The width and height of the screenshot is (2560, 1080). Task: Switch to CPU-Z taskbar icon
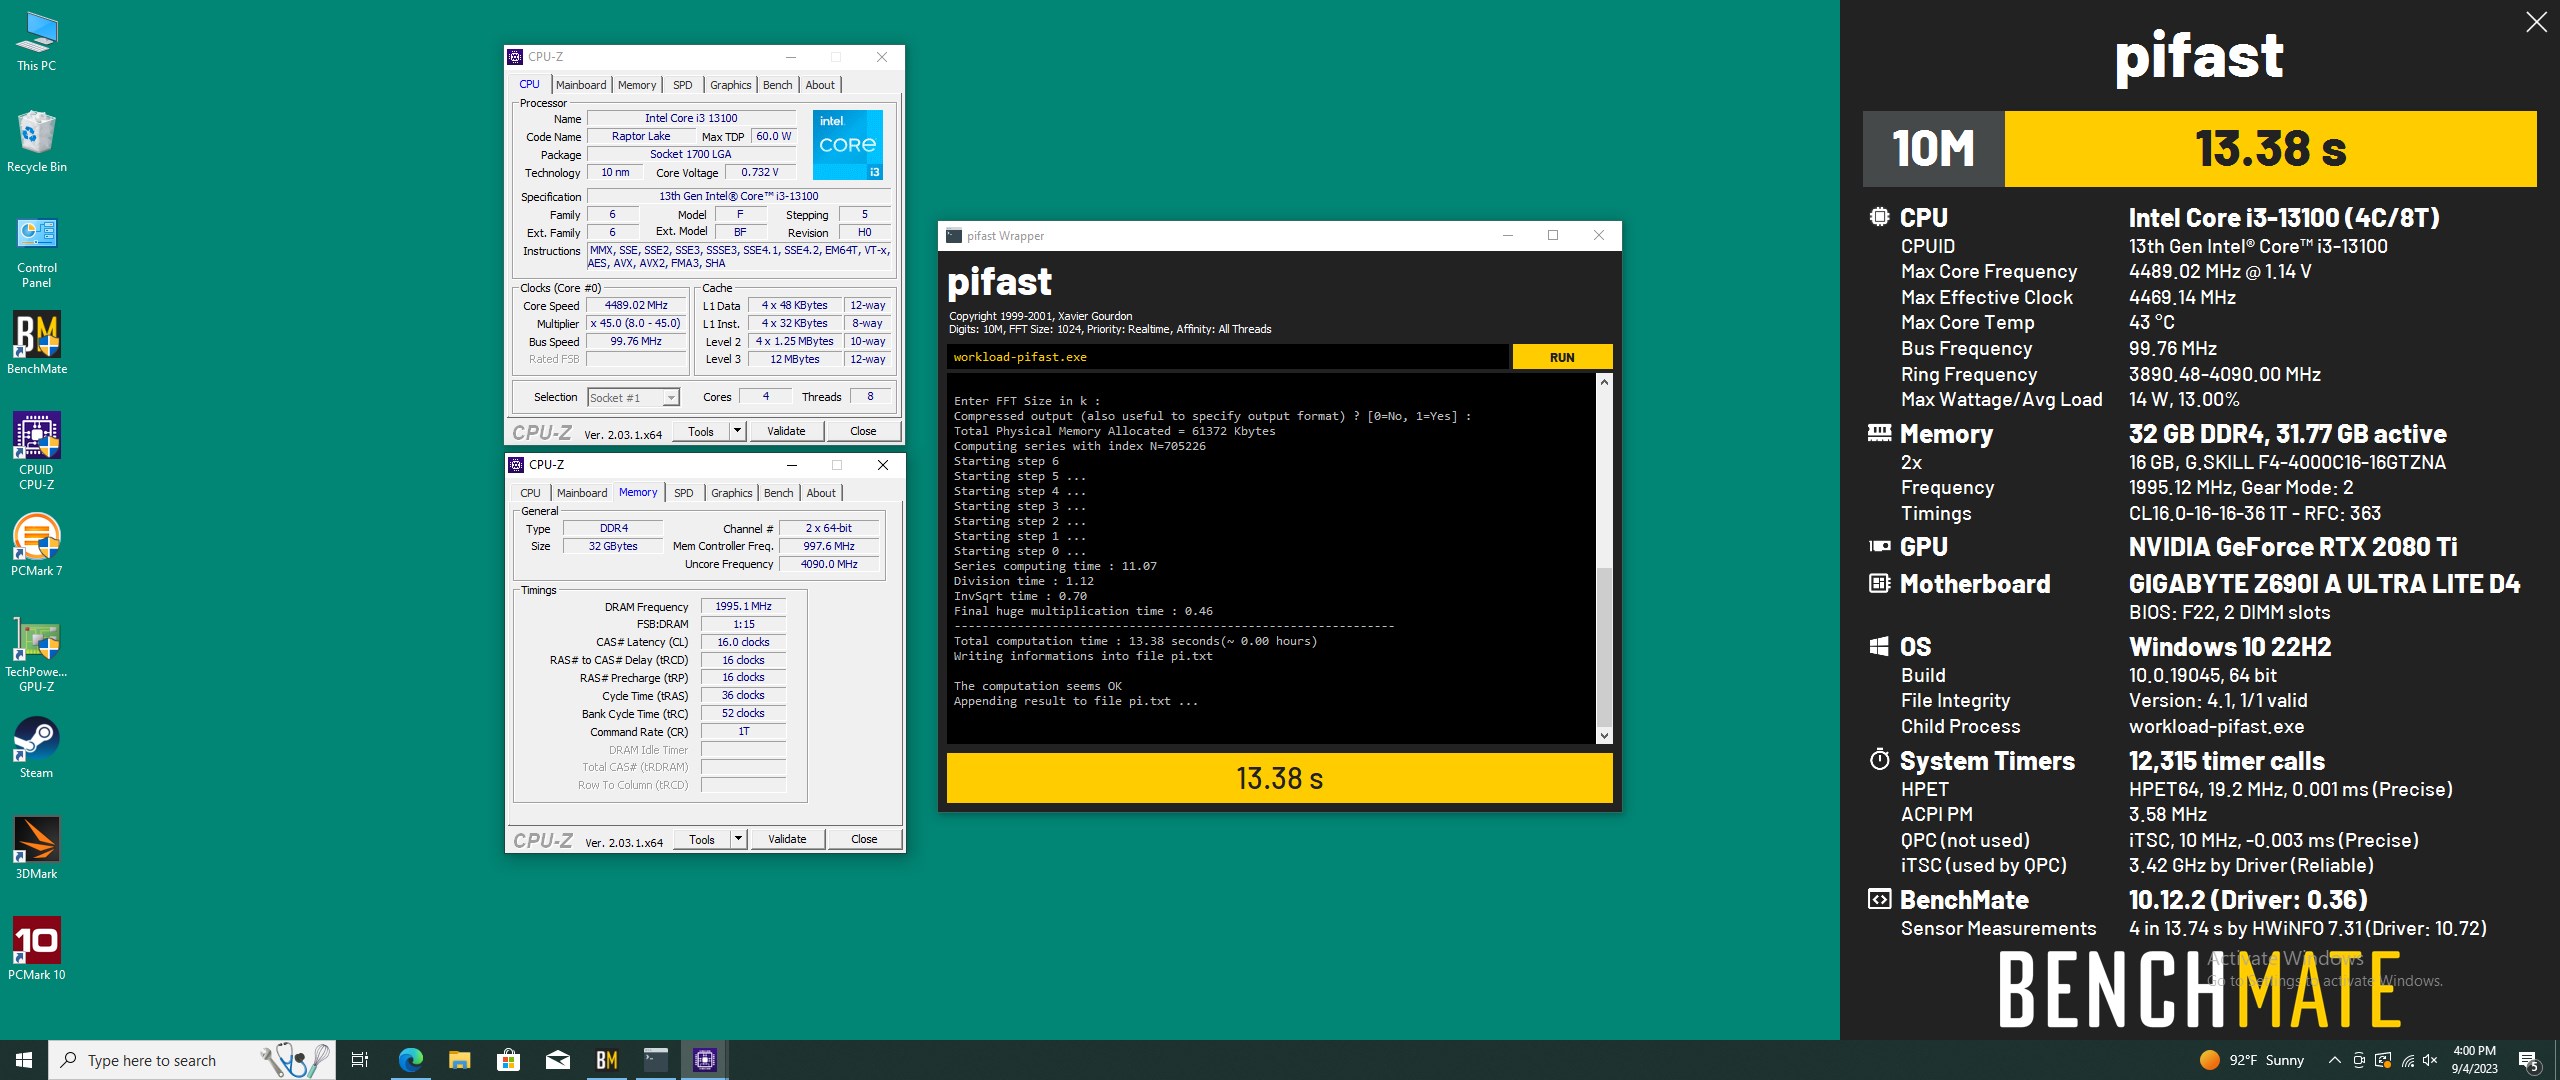(x=705, y=1060)
